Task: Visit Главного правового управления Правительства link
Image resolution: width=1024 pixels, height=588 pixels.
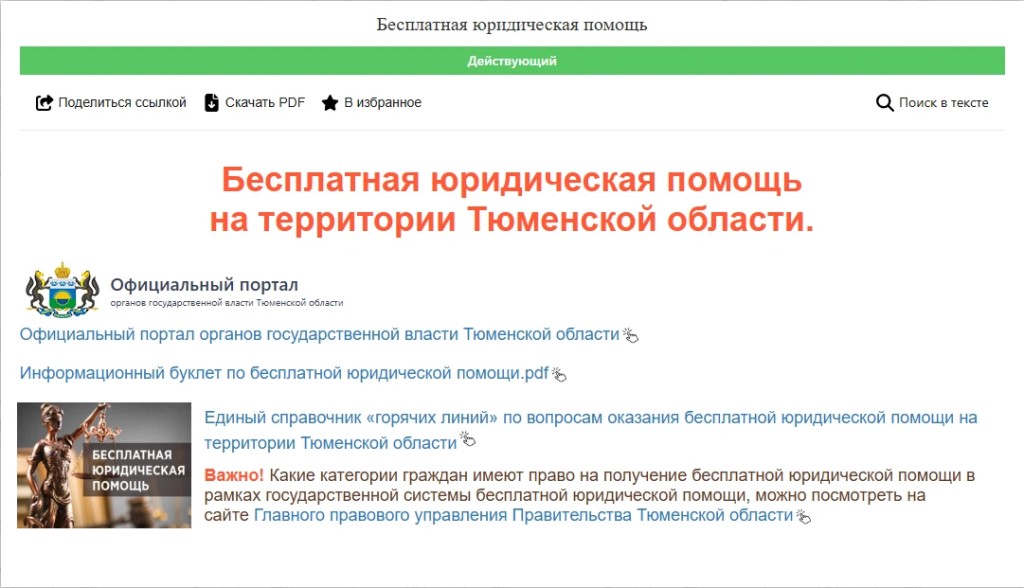Action: pos(523,516)
